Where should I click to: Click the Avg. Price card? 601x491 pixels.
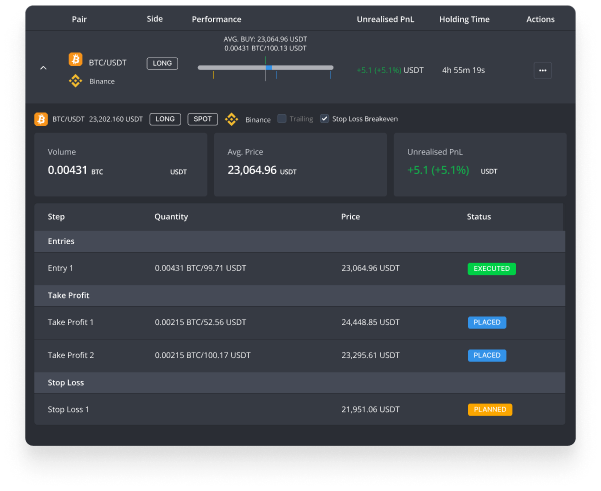(300, 164)
